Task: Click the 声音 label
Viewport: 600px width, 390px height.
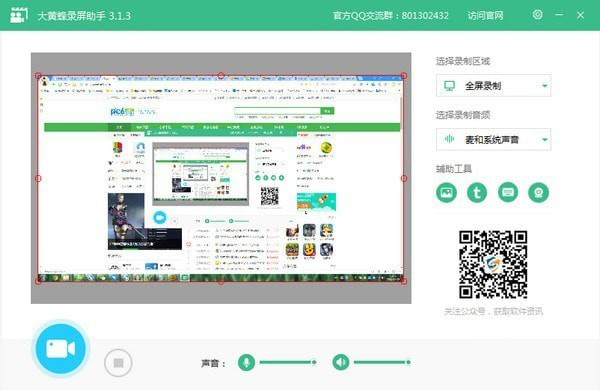Action: pos(213,363)
